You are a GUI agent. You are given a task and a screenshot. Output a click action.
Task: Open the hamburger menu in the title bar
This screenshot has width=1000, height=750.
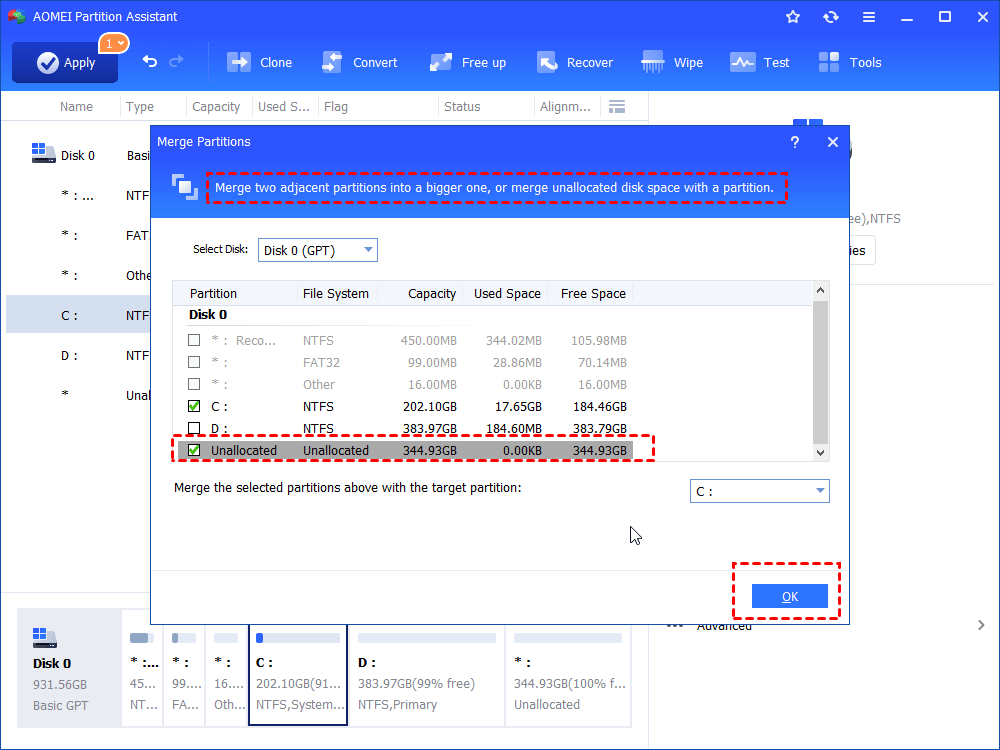tap(869, 17)
